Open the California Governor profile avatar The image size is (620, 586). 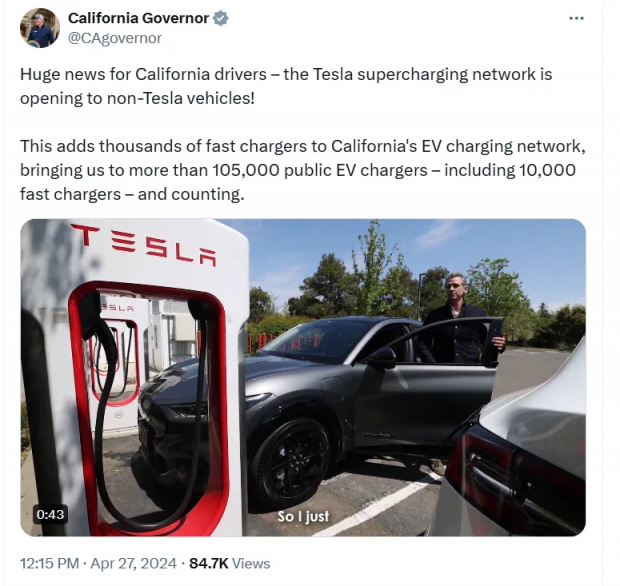click(x=40, y=28)
